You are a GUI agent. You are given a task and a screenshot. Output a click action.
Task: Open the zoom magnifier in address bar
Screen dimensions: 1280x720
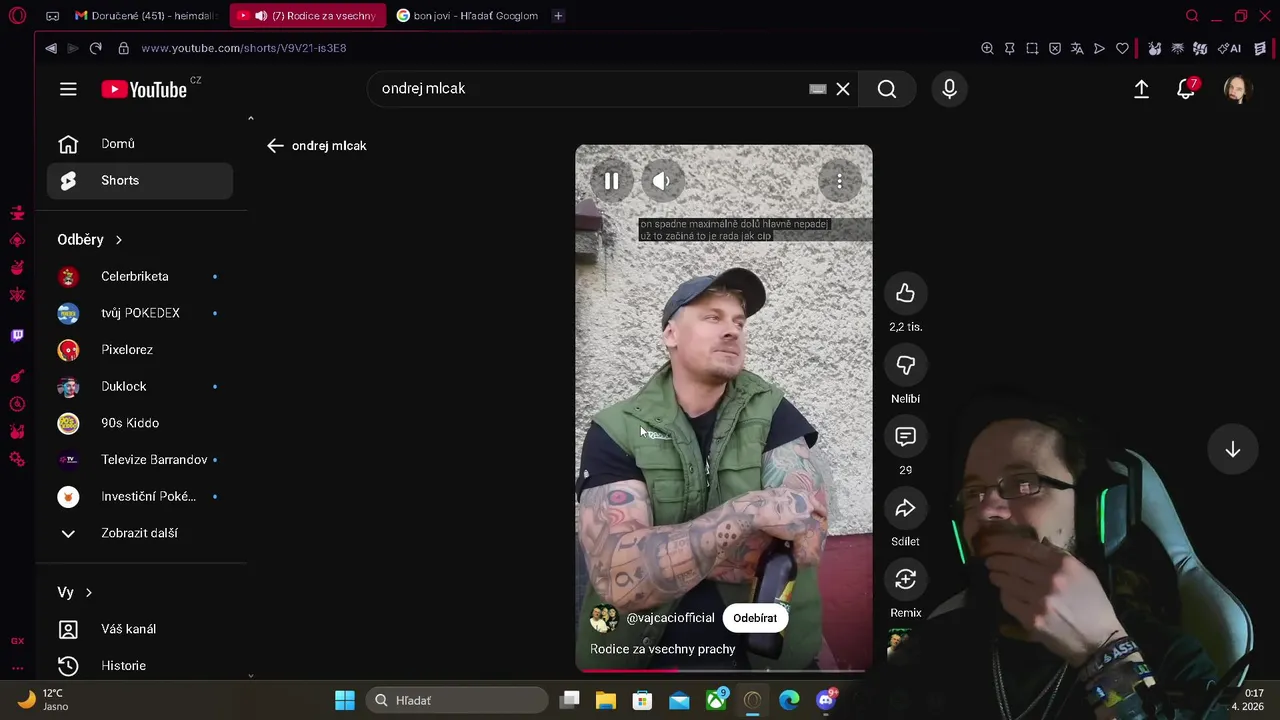pyautogui.click(x=987, y=48)
